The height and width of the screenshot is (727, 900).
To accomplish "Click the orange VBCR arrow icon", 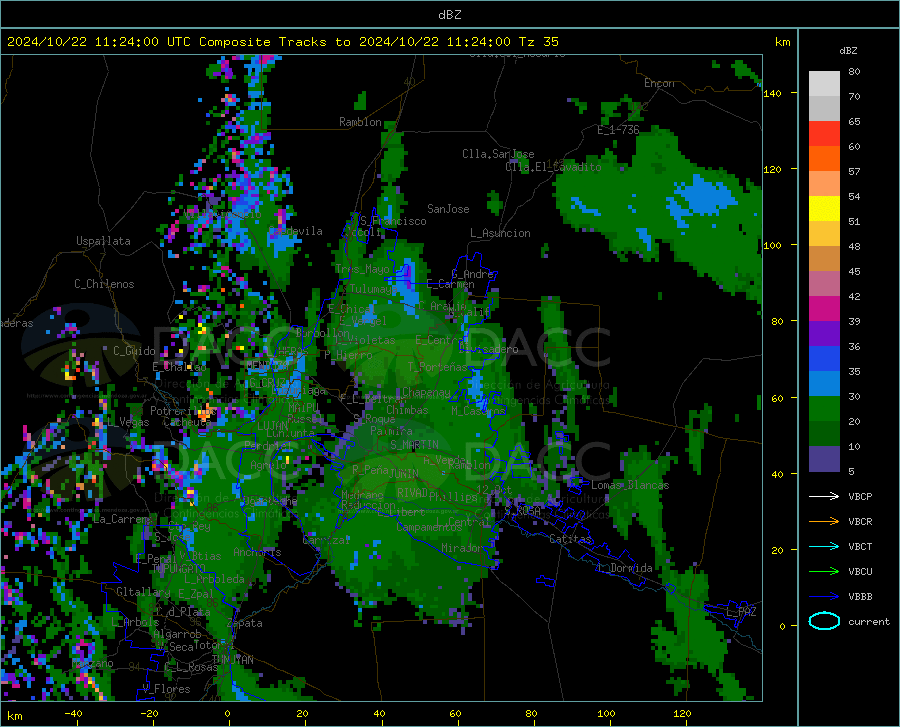I will click(x=824, y=522).
